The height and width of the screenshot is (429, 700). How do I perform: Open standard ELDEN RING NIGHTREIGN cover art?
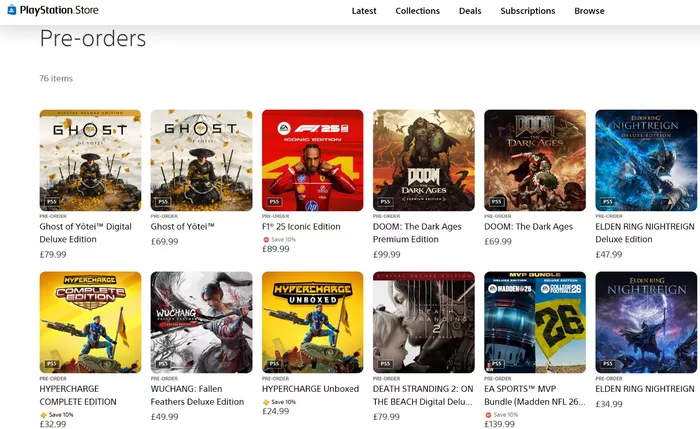point(646,322)
